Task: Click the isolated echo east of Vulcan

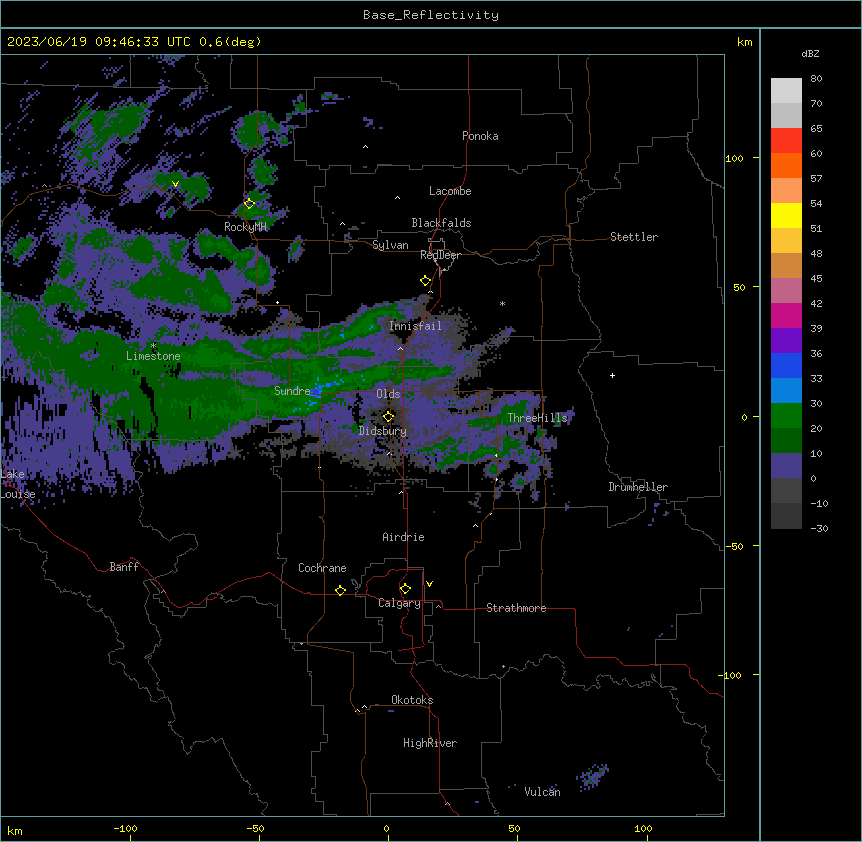Action: (x=592, y=777)
